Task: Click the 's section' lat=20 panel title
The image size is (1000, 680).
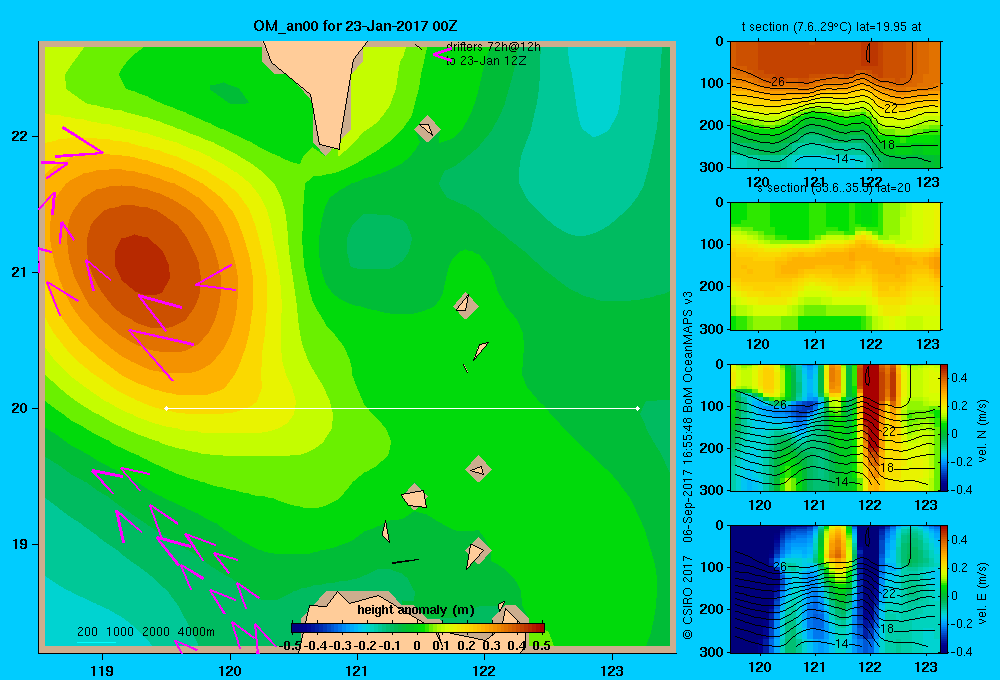Action: 833,188
